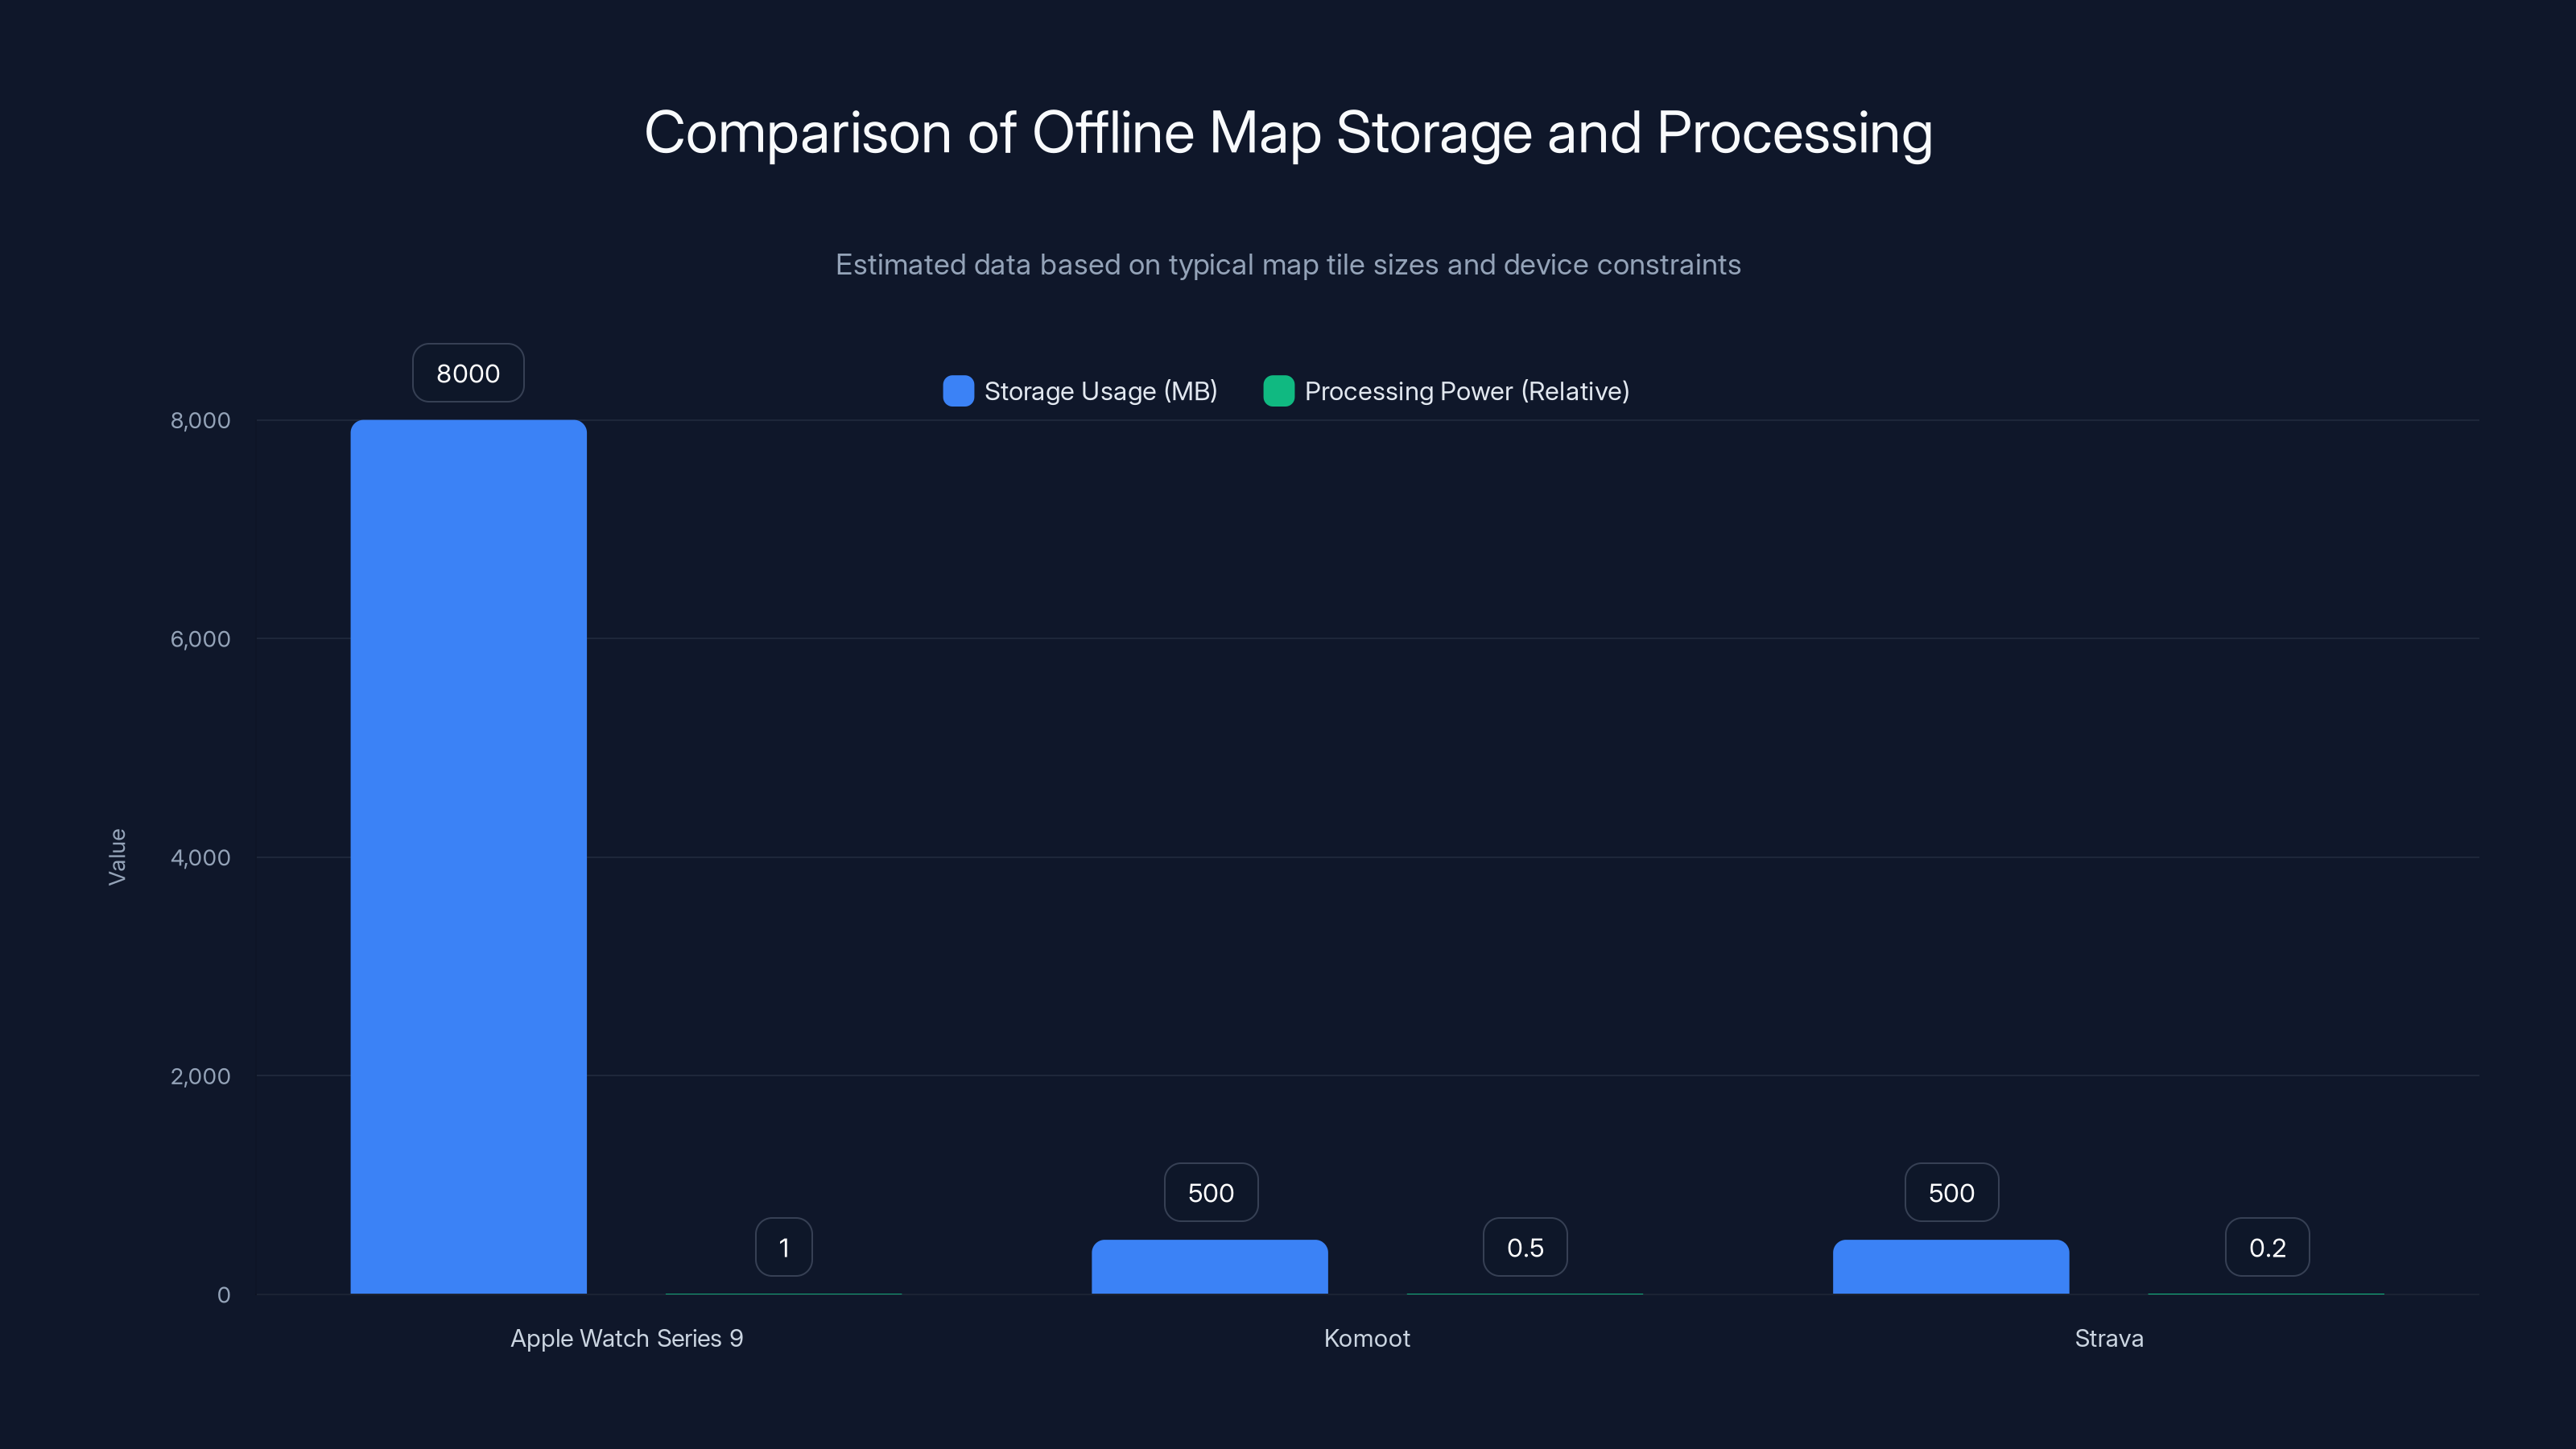The width and height of the screenshot is (2576, 1449).
Task: Expand details on the Komoot category label
Action: coord(1367,1338)
